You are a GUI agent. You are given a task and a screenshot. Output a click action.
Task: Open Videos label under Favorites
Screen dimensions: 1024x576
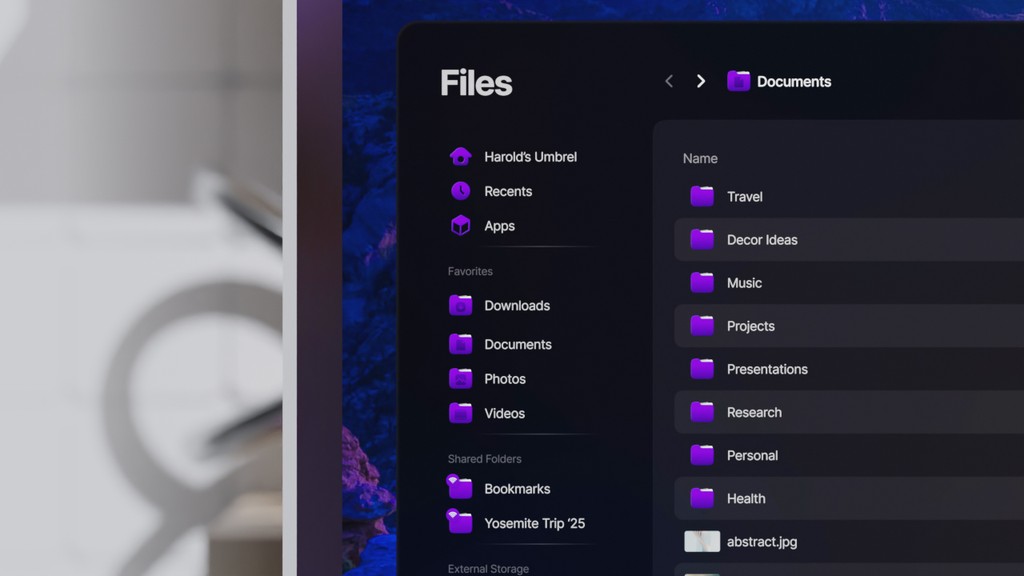pyautogui.click(x=504, y=413)
